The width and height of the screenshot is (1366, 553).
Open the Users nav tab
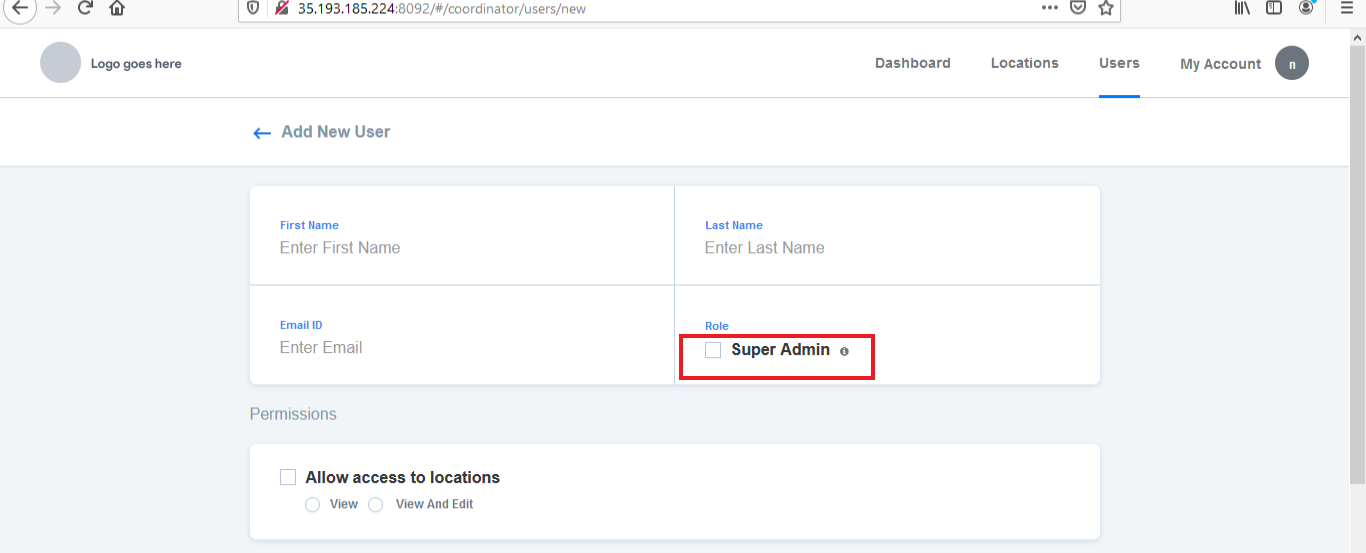click(x=1119, y=63)
